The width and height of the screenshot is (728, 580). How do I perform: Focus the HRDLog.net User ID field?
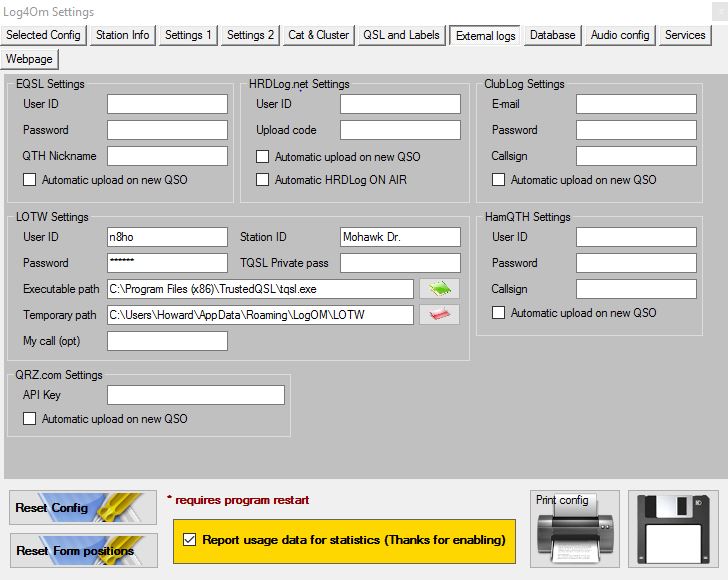(400, 104)
